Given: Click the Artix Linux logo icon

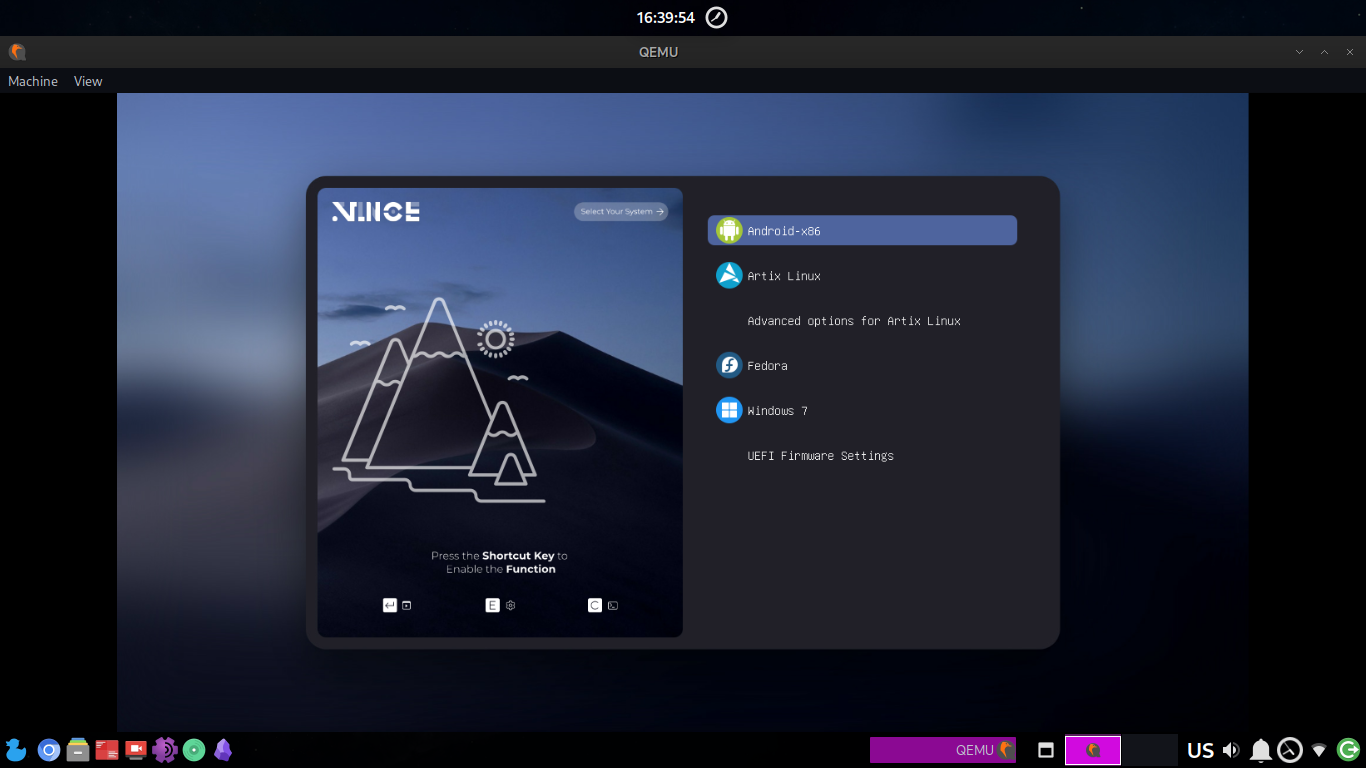Looking at the screenshot, I should pyautogui.click(x=729, y=275).
